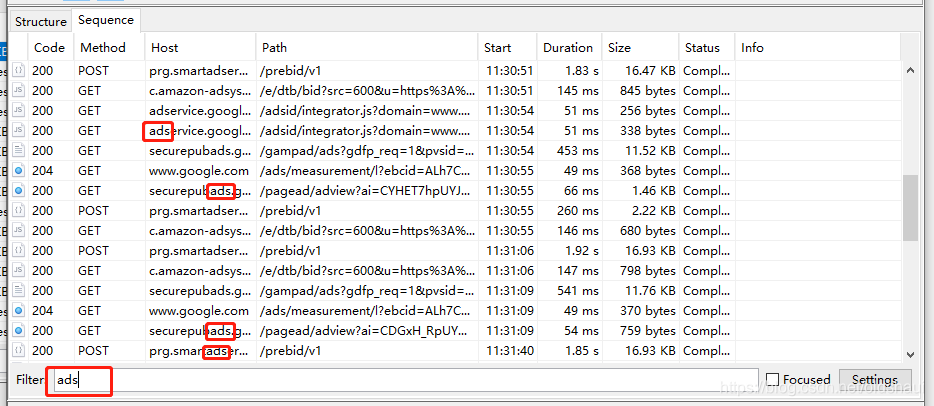This screenshot has height=406, width=934.
Task: Click the 338 bytes size cell
Action: point(640,130)
